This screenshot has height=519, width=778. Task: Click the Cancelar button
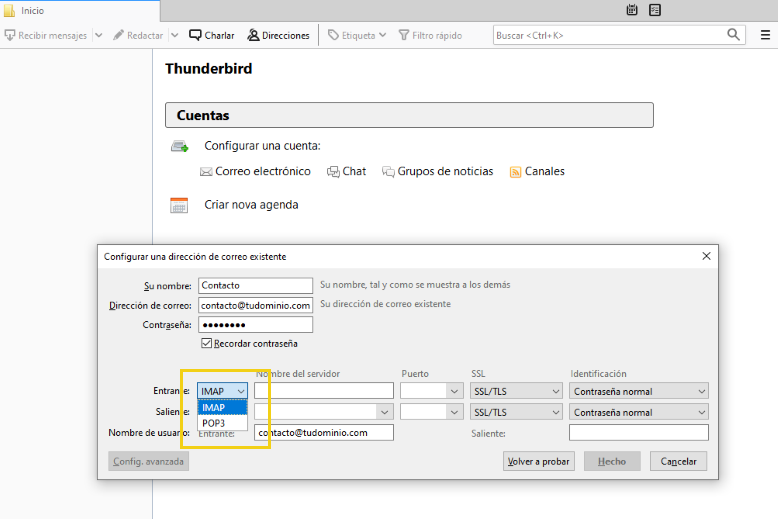[678, 461]
